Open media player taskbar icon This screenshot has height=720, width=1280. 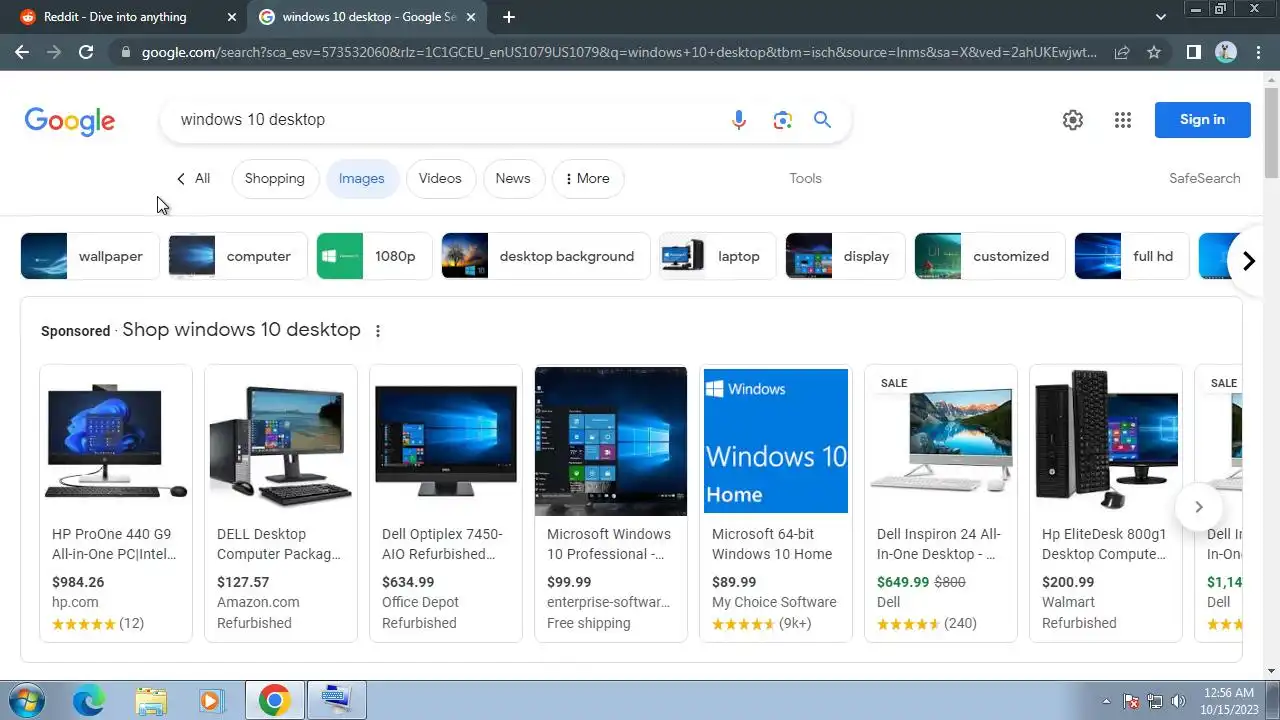[x=211, y=700]
